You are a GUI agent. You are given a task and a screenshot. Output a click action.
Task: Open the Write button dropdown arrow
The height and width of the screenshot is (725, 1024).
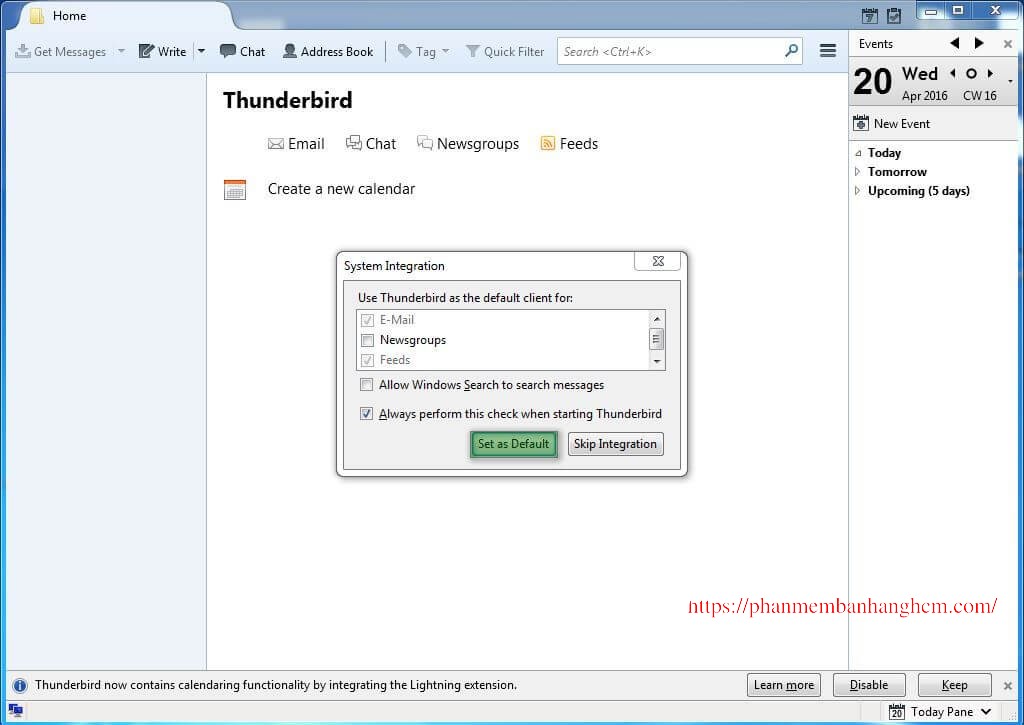[x=201, y=51]
